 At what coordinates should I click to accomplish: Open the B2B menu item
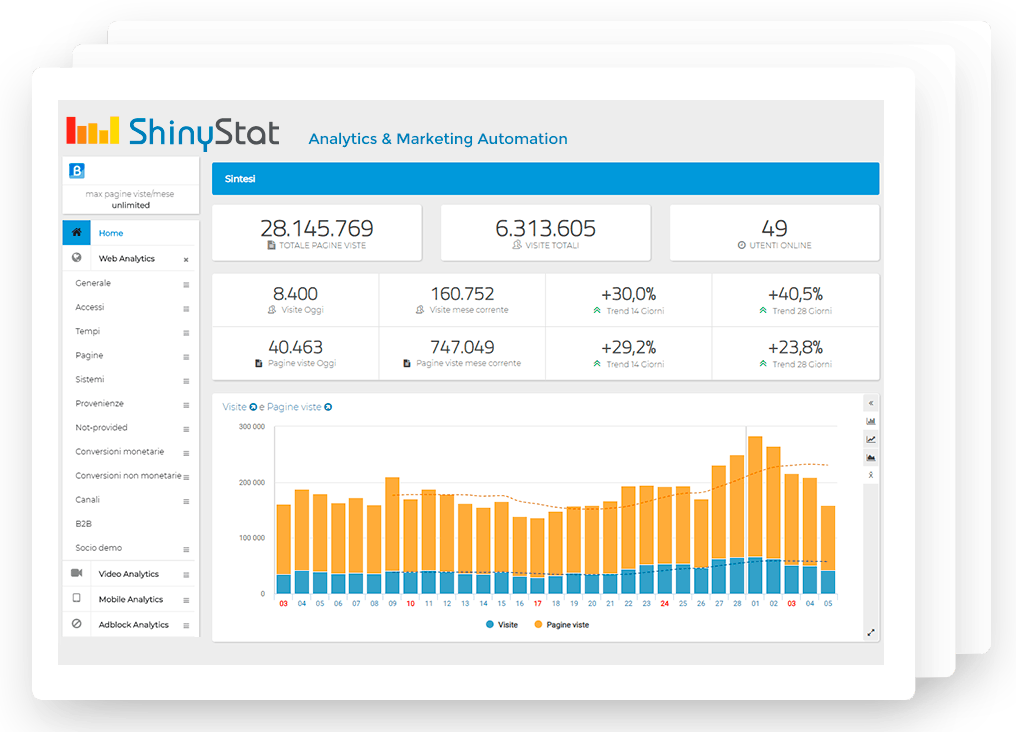click(83, 523)
